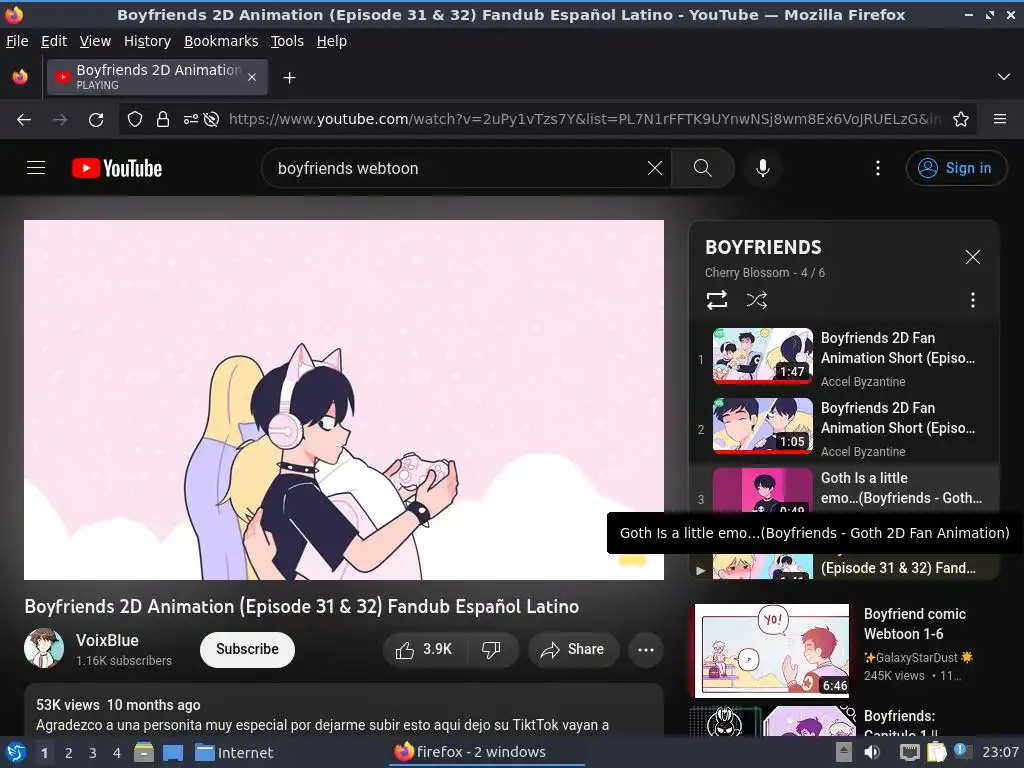Clear the search box text

click(654, 168)
